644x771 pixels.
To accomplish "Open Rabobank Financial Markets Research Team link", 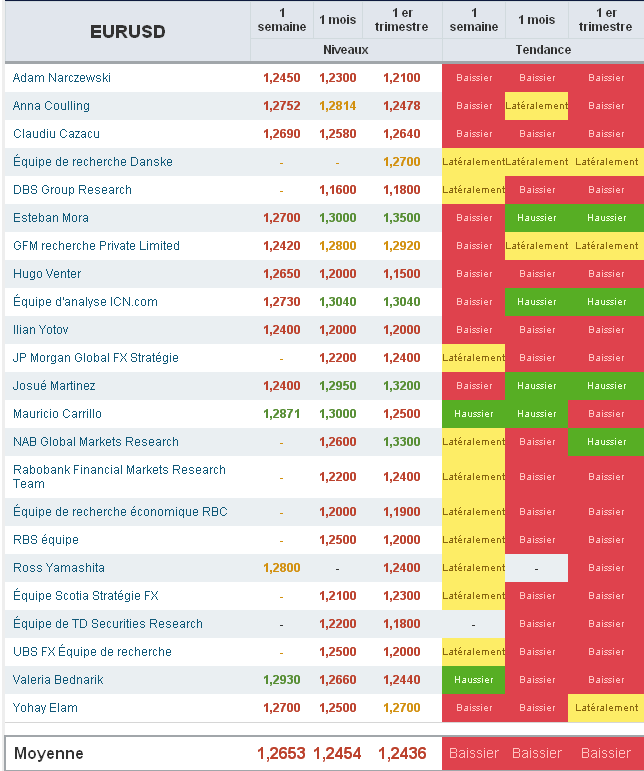I will [119, 477].
